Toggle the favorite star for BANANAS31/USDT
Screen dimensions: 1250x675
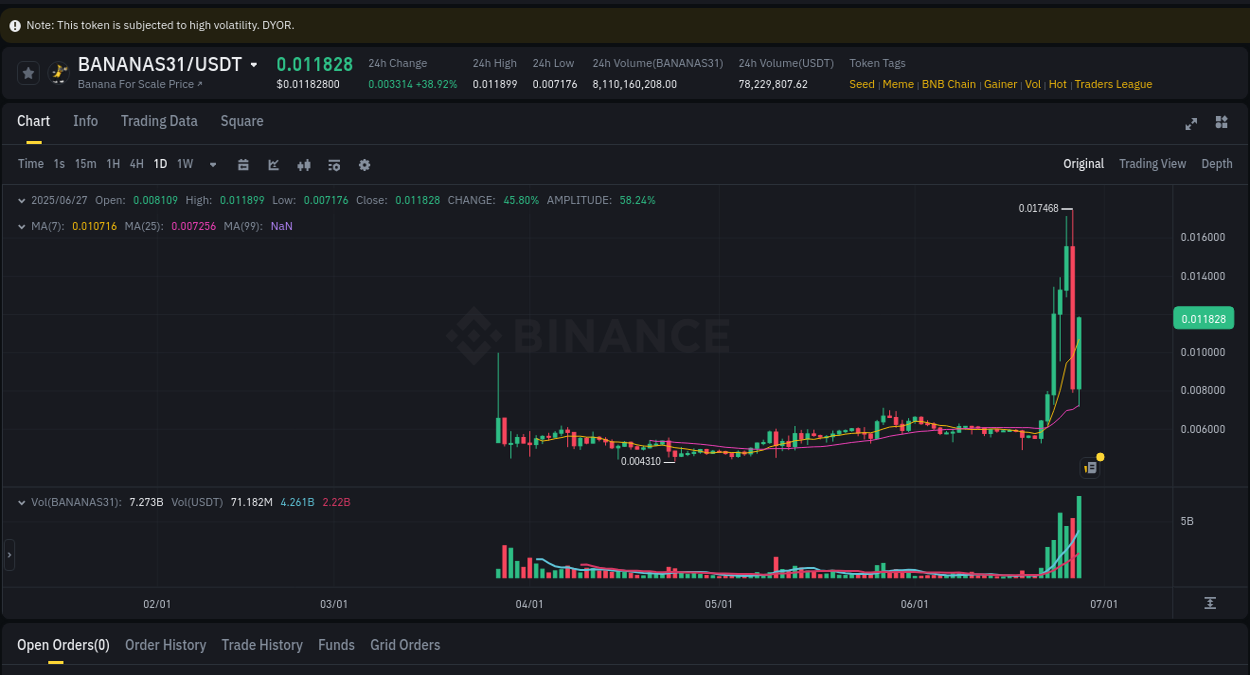pyautogui.click(x=28, y=72)
